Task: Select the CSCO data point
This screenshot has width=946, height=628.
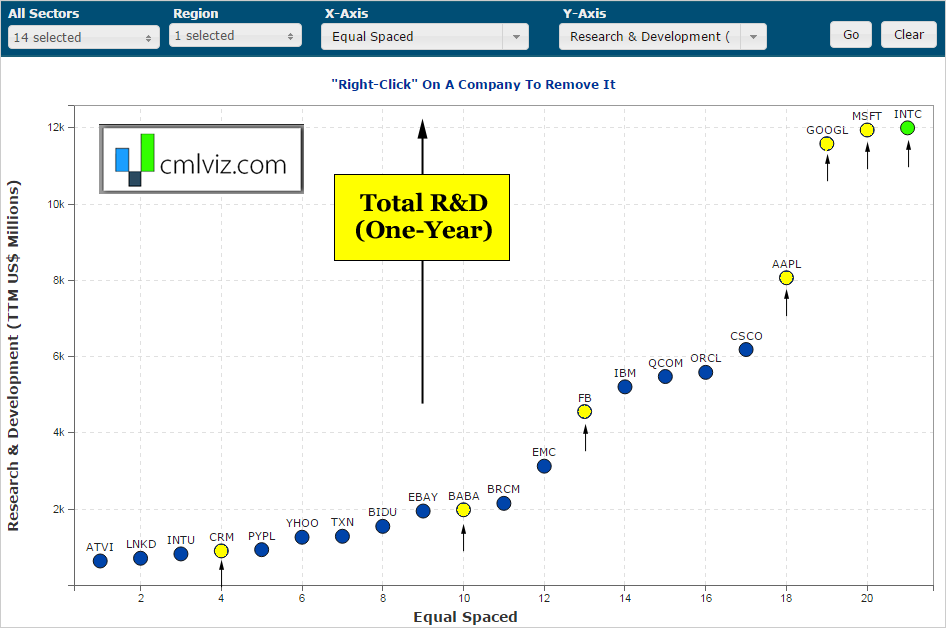Action: tap(746, 349)
